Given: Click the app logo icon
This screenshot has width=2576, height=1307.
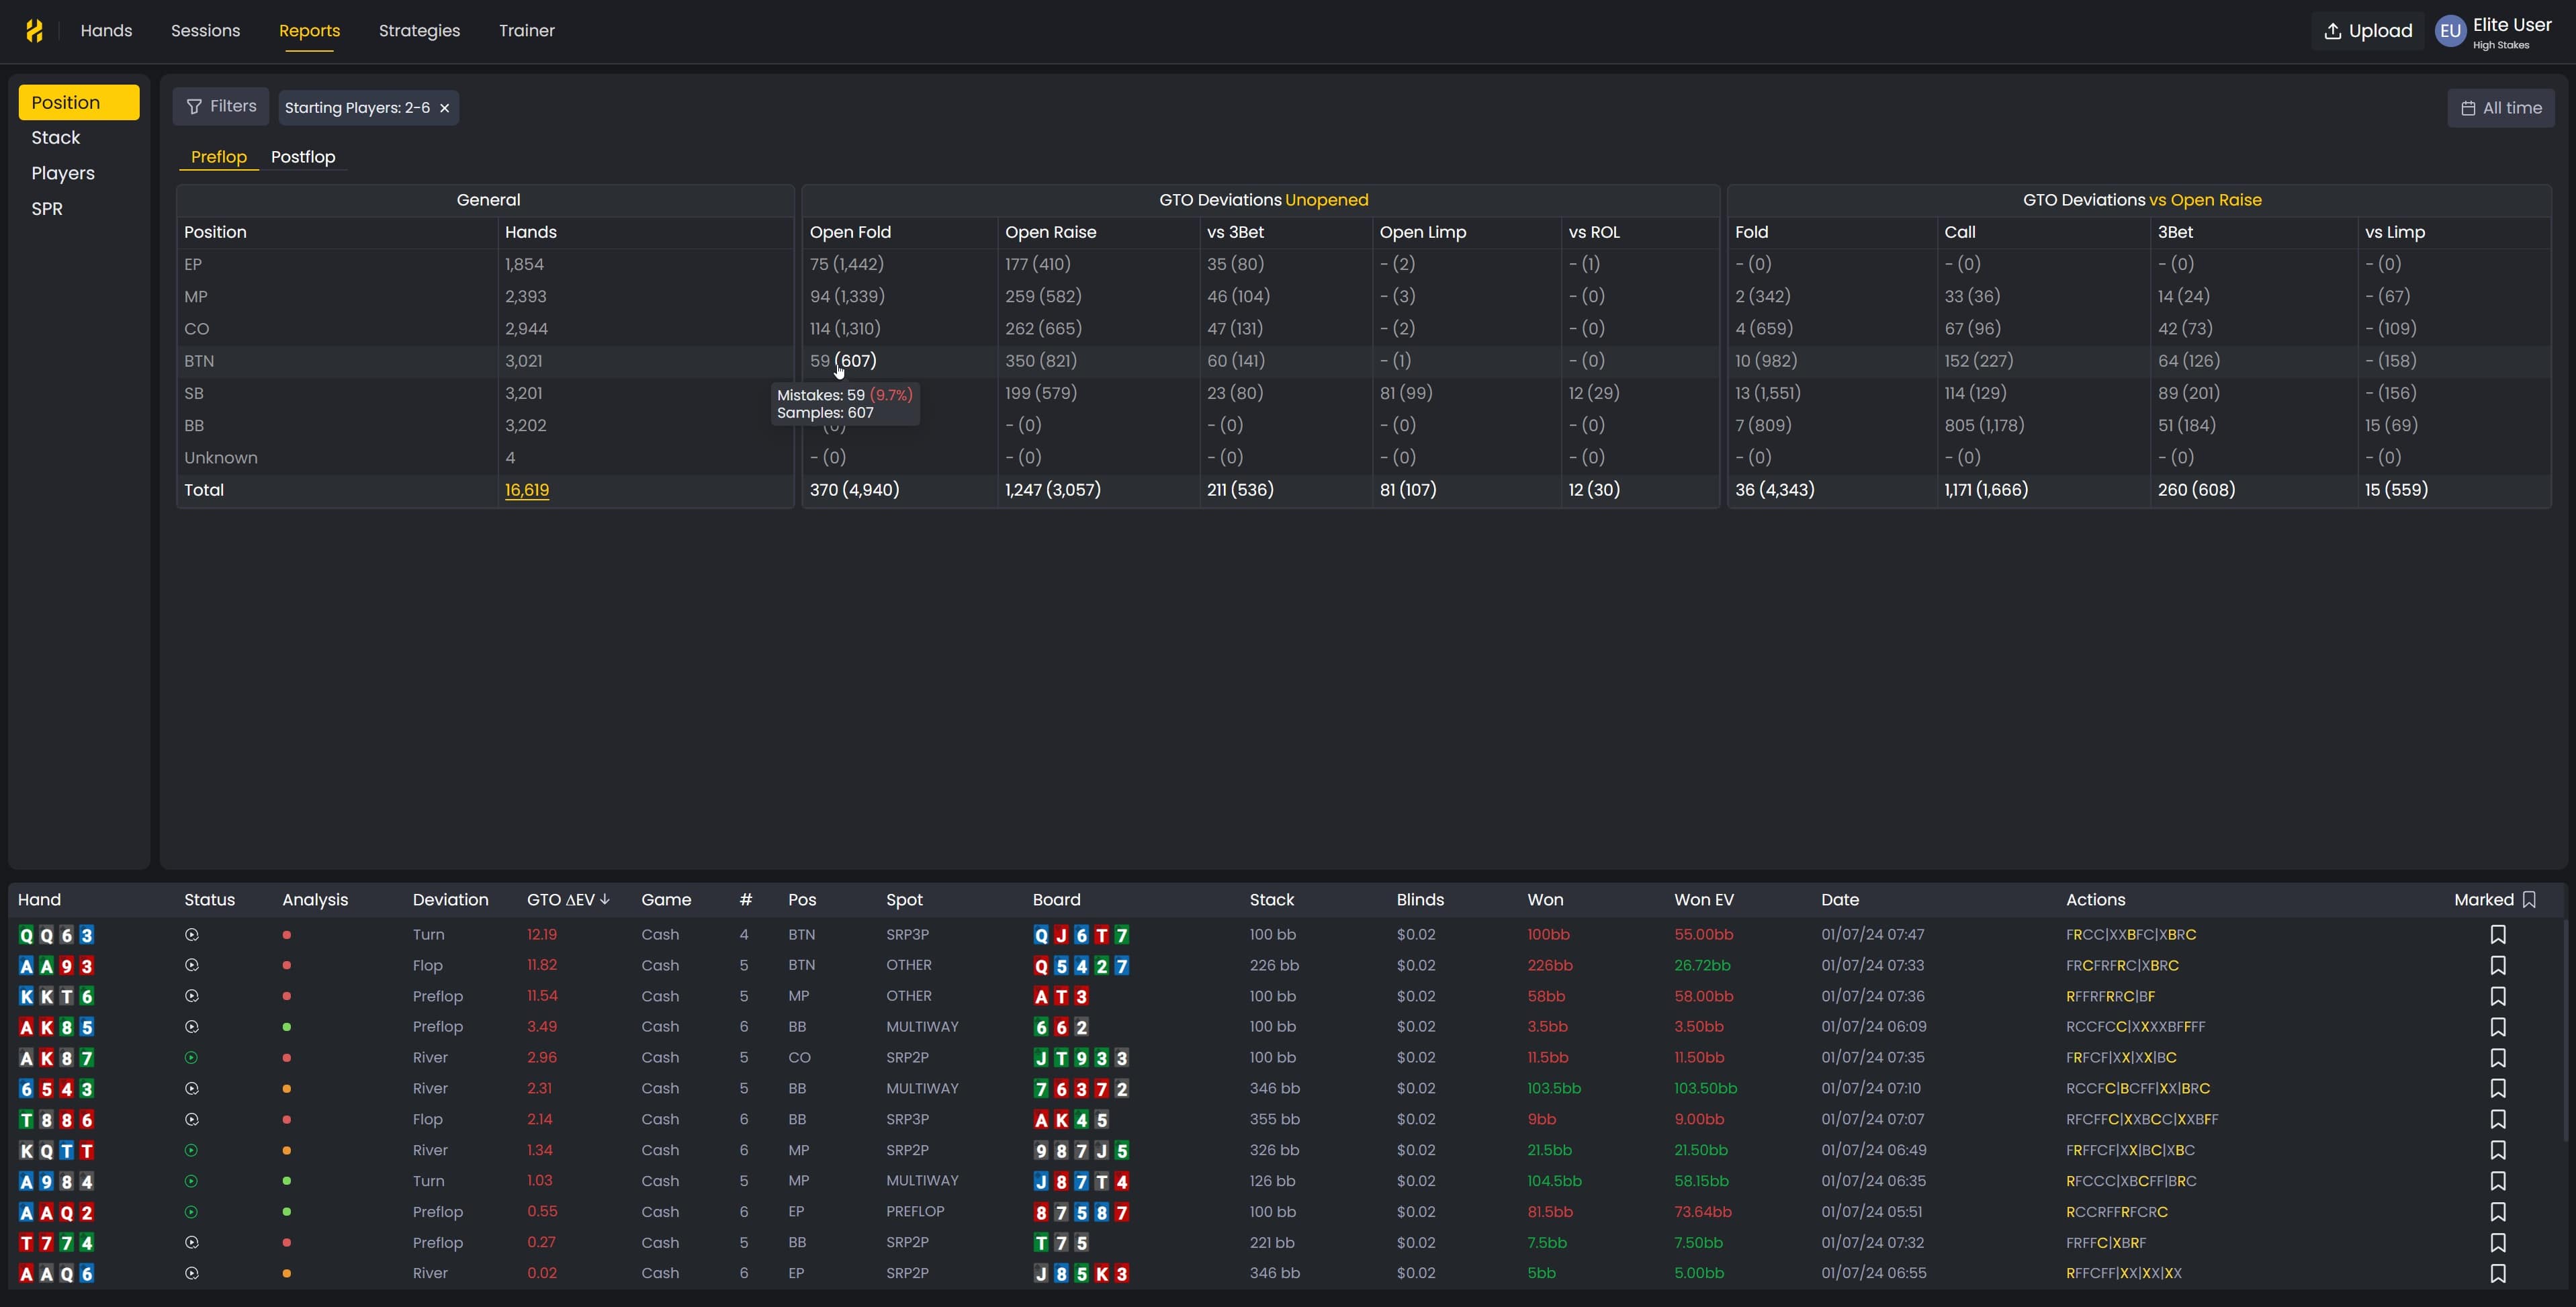Looking at the screenshot, I should [34, 31].
